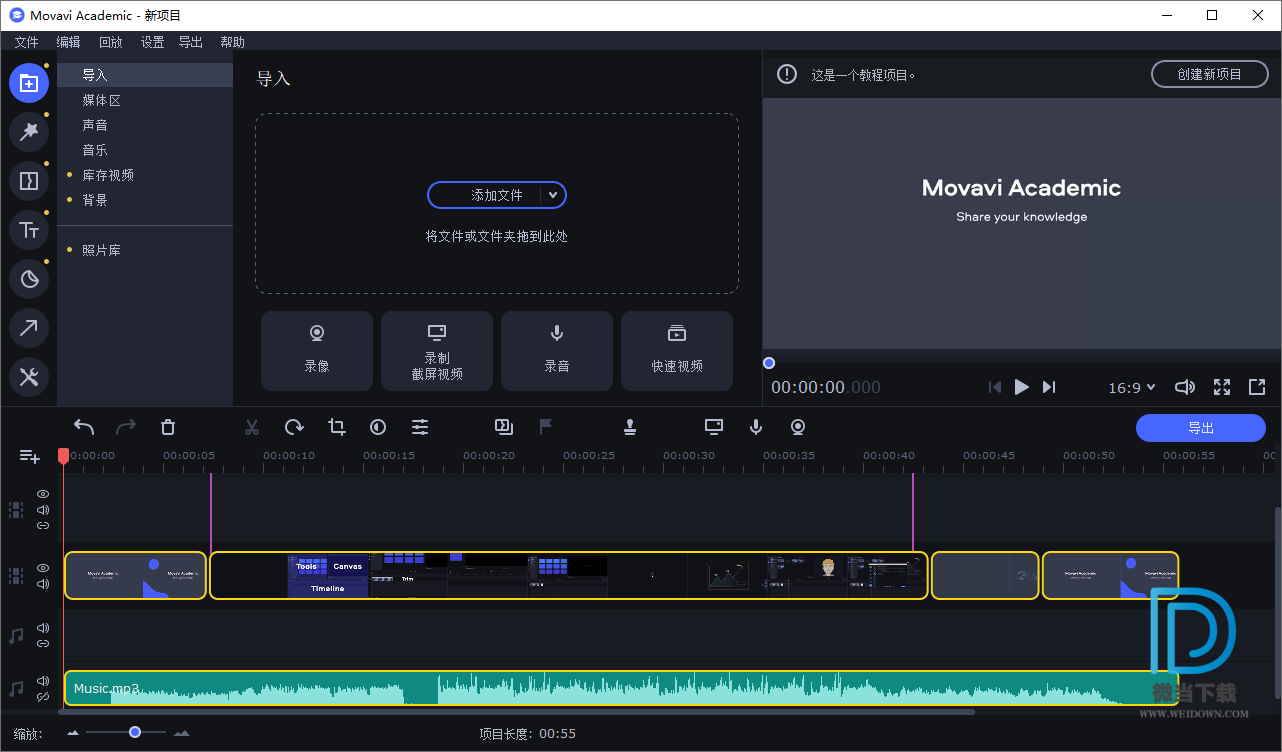1282x752 pixels.
Task: Open the Callouts arrow sidebar icon
Action: 29,328
